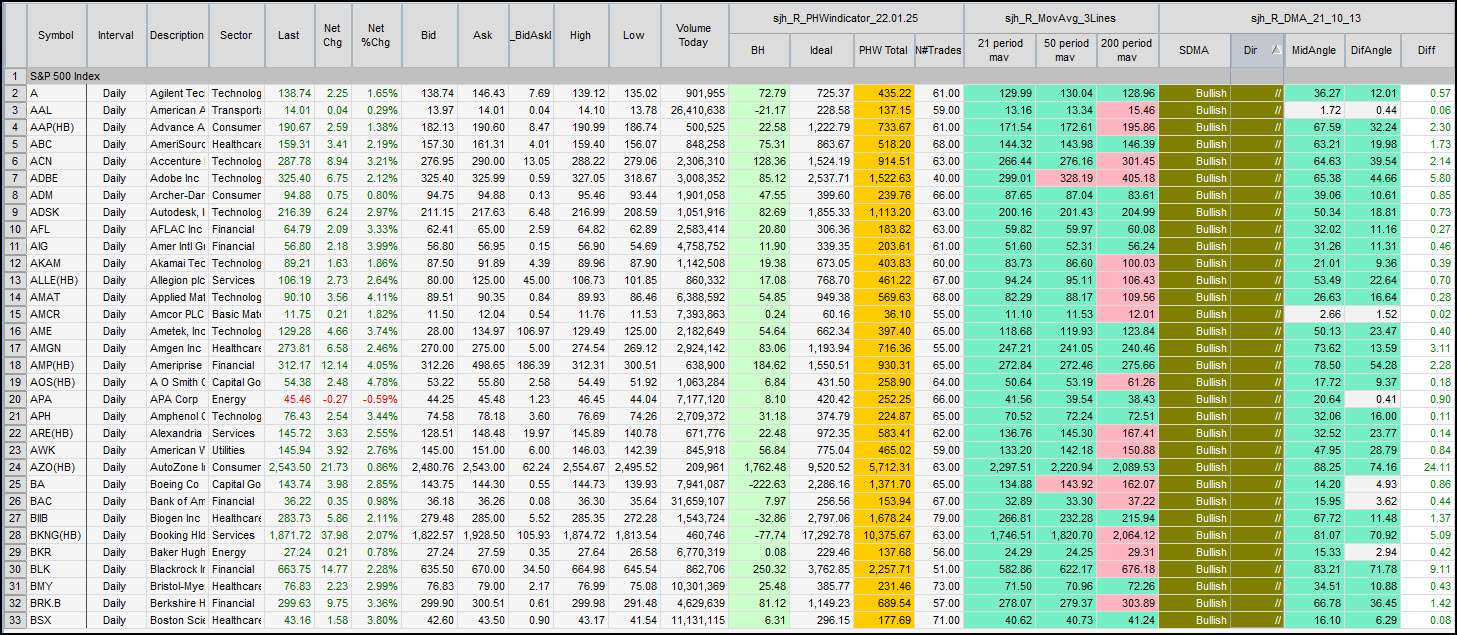This screenshot has height=635, width=1457.
Task: Click the N#Trades column header
Action: (938, 49)
